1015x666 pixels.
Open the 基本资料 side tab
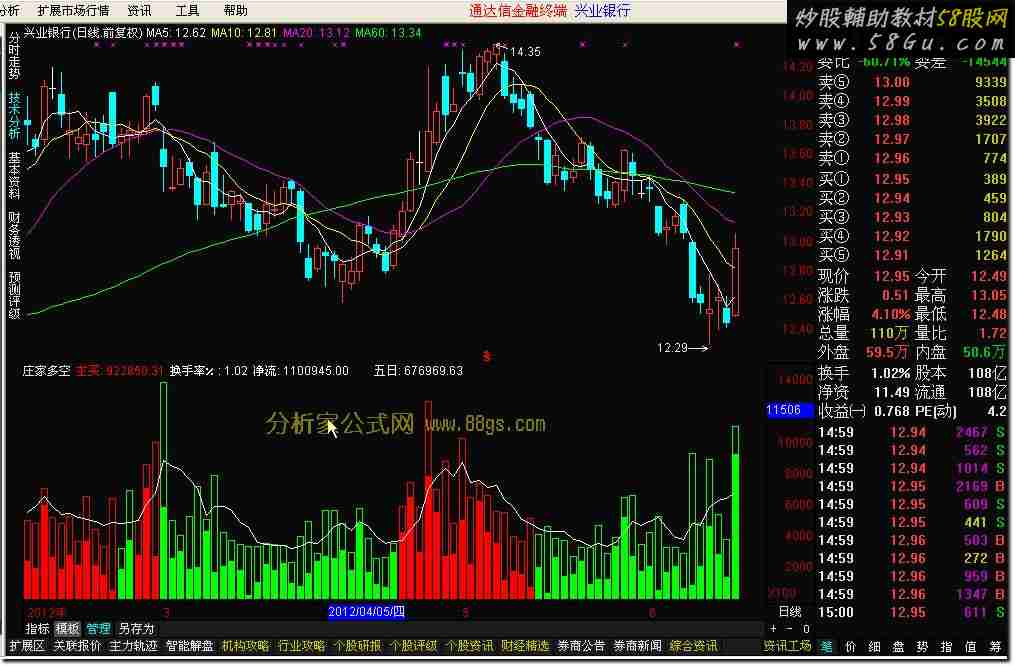14,175
